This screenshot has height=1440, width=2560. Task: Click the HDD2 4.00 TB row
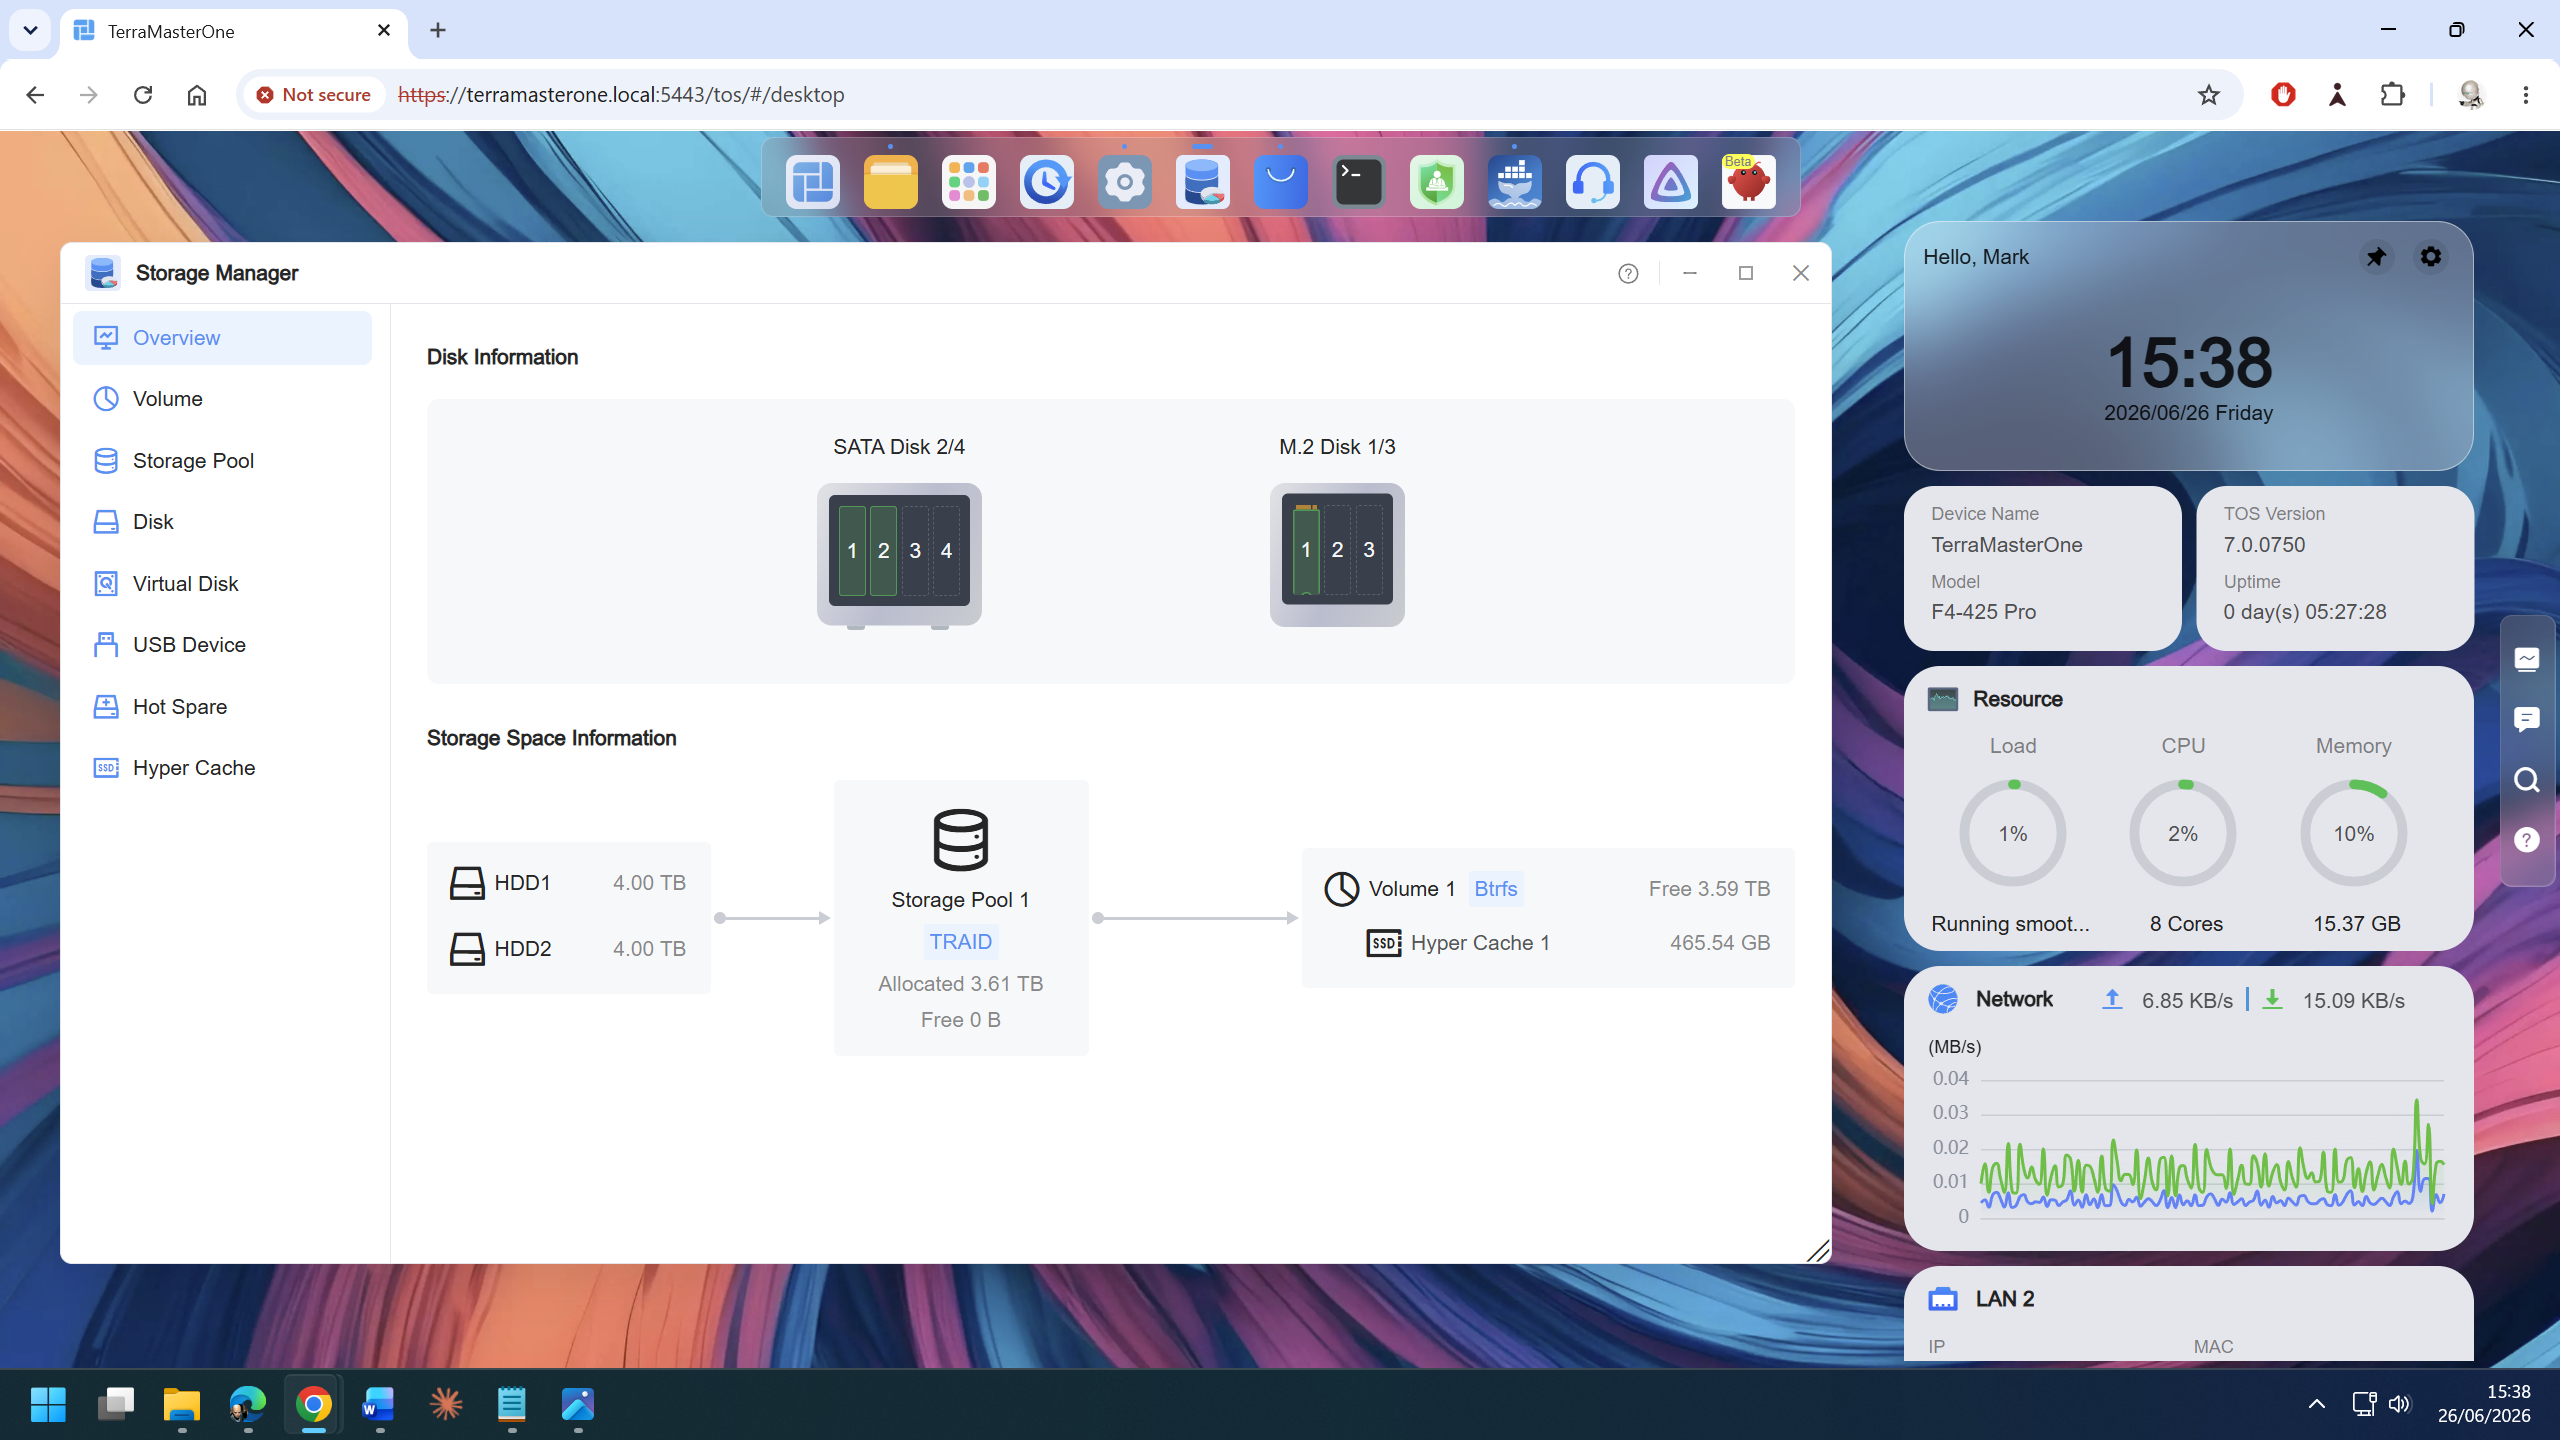568,948
